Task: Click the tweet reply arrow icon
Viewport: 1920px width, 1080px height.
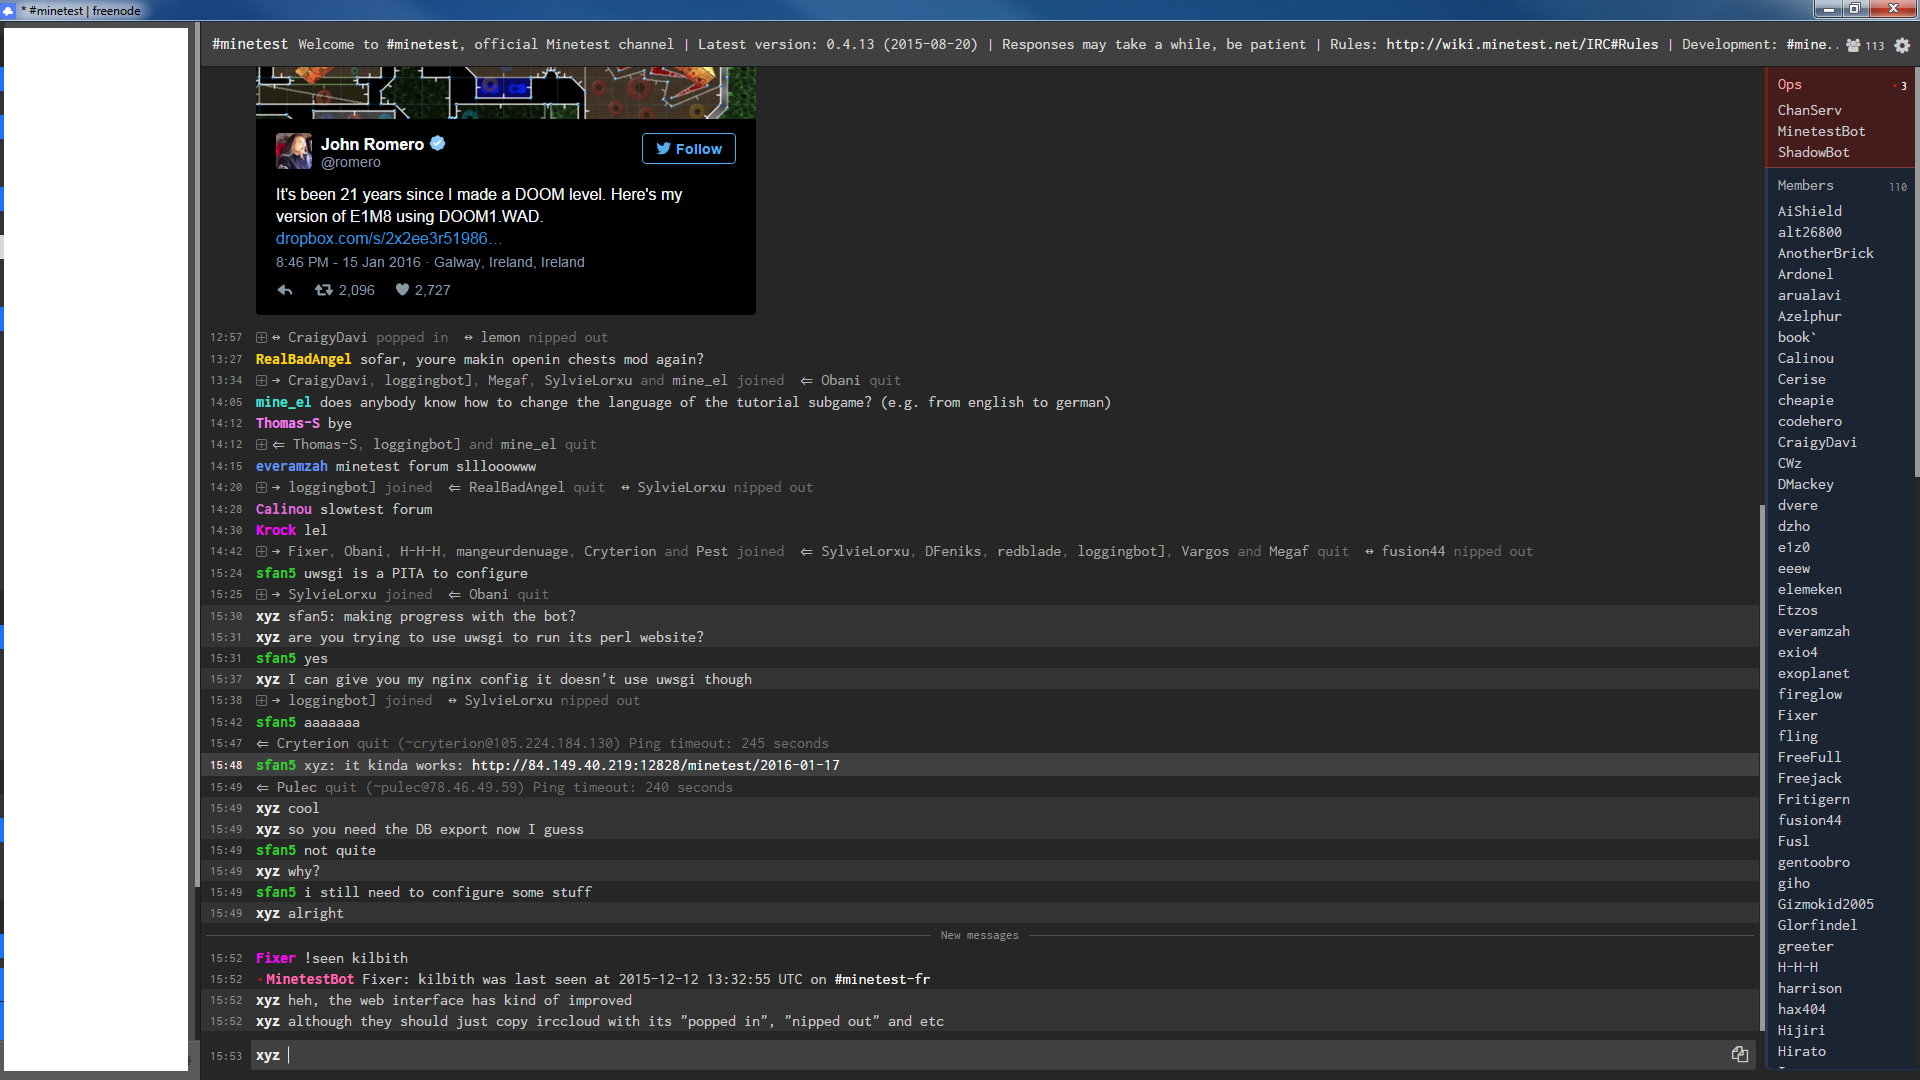Action: (285, 290)
